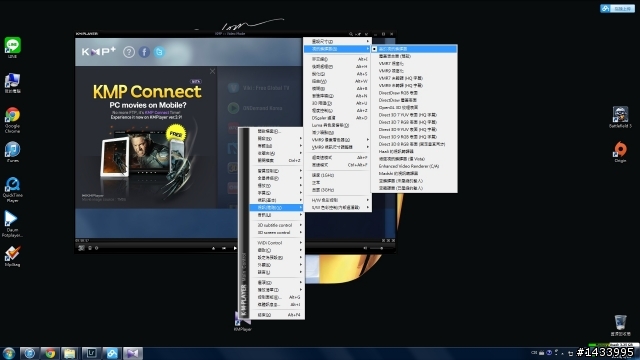Open iTunes desktop shortcut
The image size is (640, 360).
pos(13,152)
